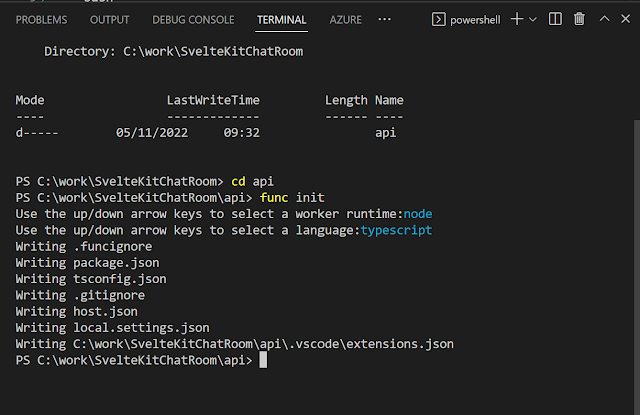
Task: Kill terminal using trash icon
Action: point(581,19)
